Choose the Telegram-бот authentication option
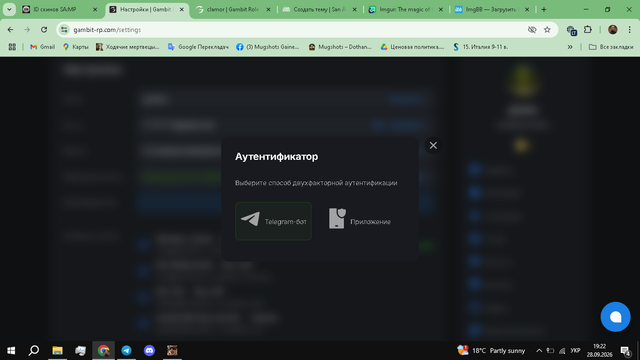The image size is (640, 360). click(273, 221)
